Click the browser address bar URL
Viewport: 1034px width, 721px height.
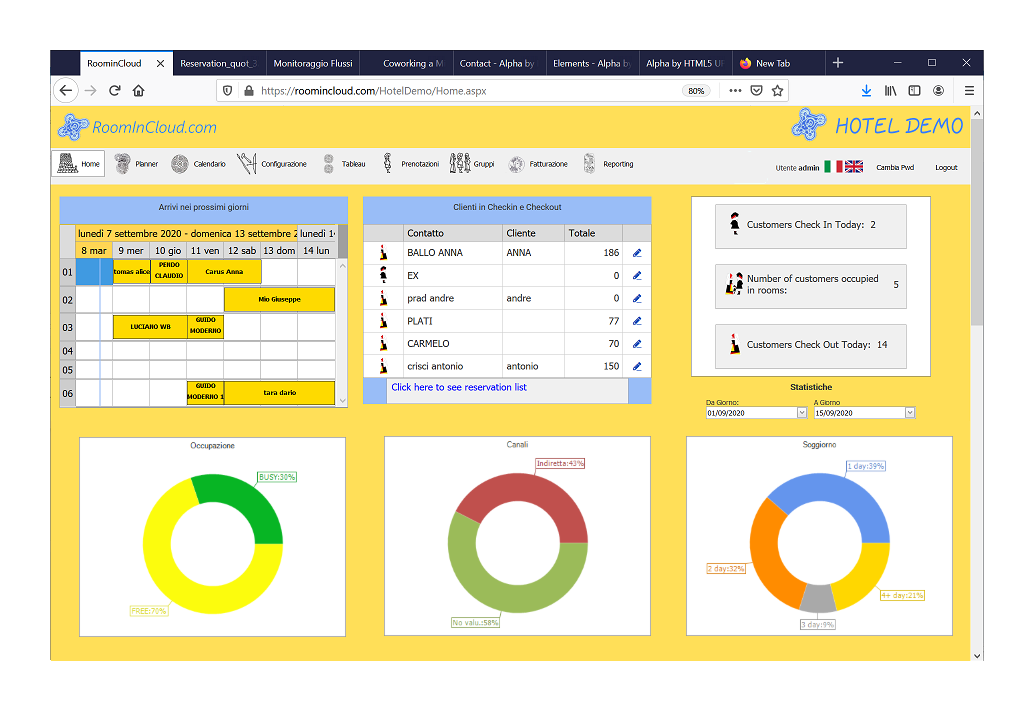pos(450,90)
